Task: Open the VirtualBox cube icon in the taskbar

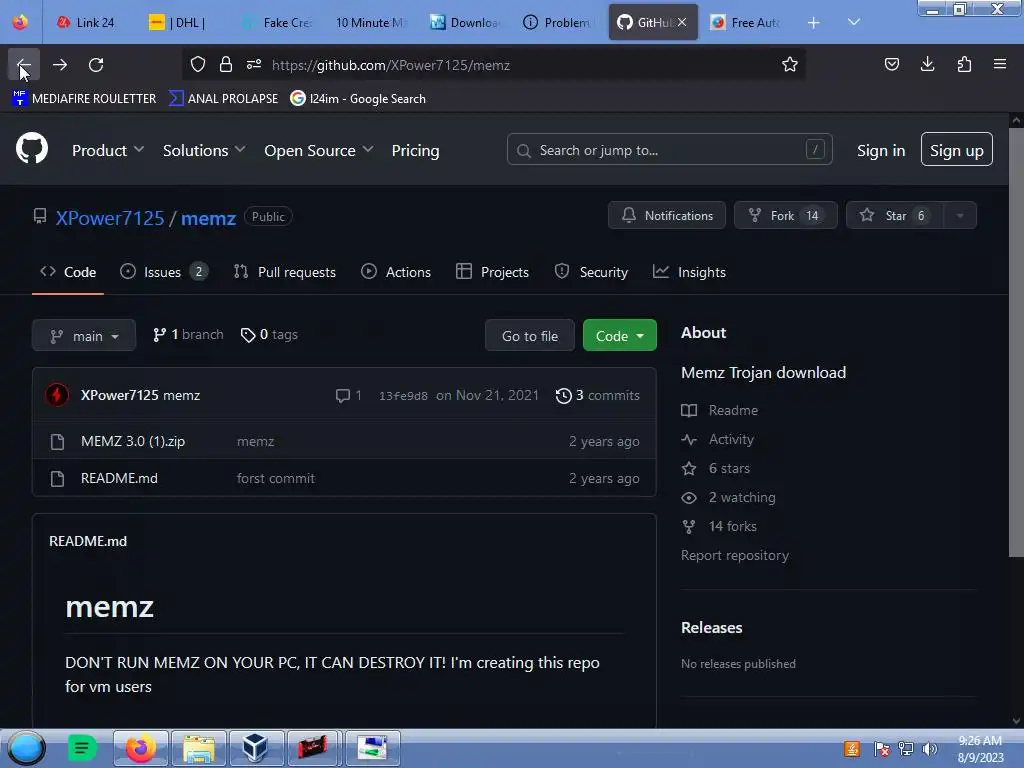Action: coord(255,748)
